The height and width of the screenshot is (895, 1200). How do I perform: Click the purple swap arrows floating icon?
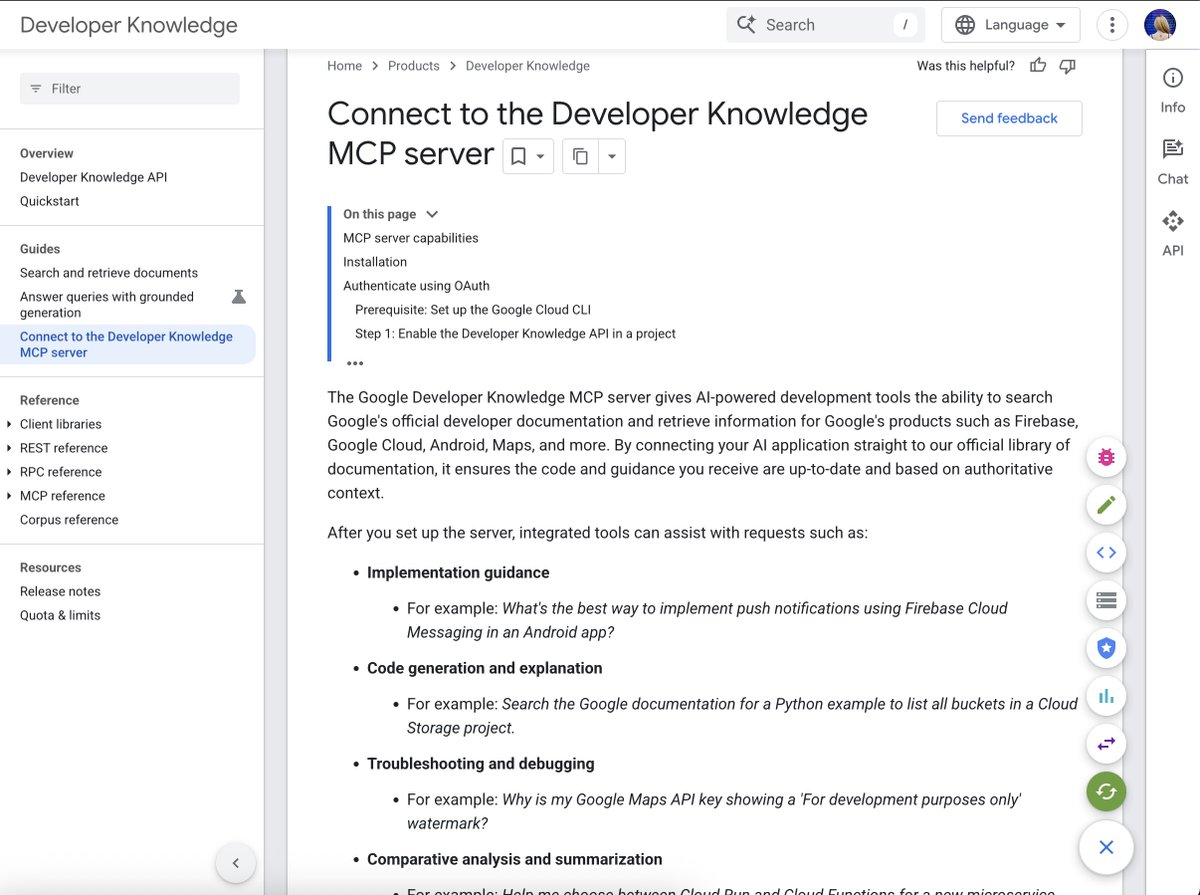(1106, 745)
